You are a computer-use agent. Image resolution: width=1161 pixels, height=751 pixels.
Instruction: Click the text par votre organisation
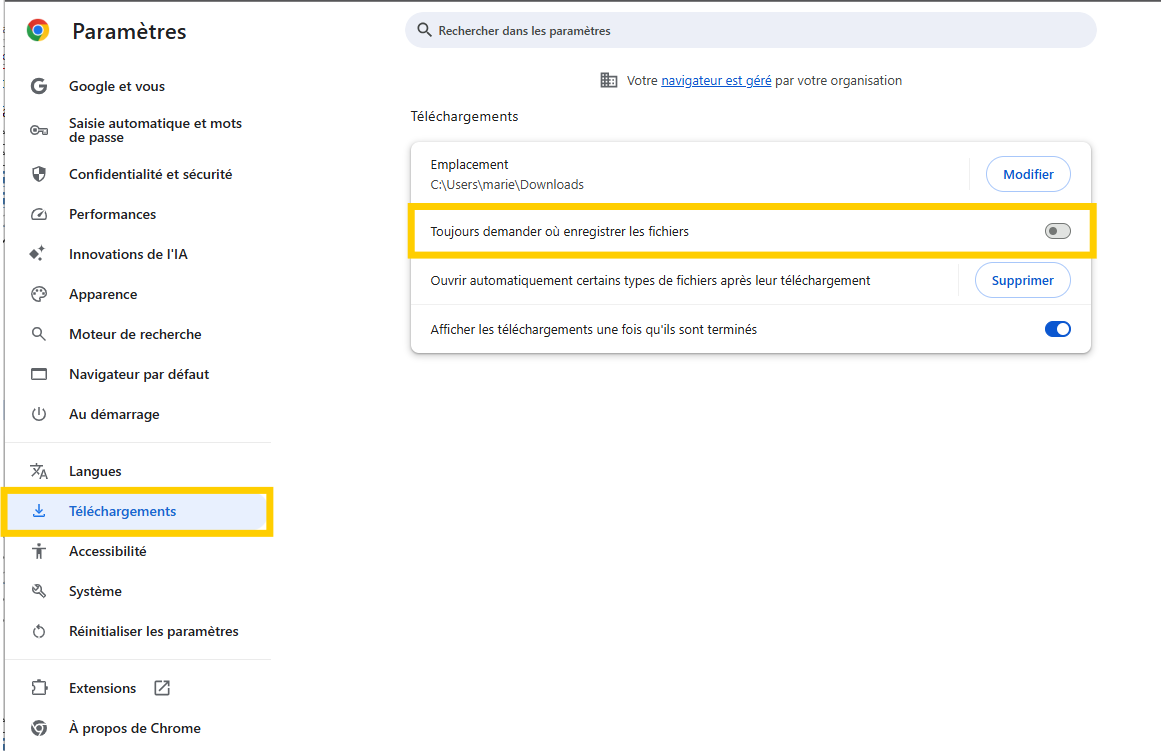tap(838, 80)
